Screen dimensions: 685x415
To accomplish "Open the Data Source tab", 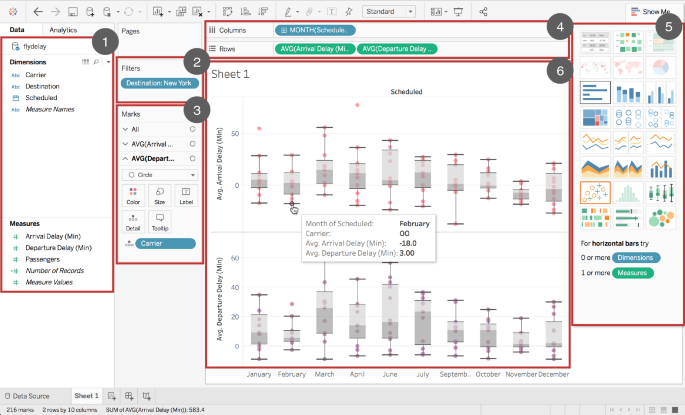I will pyautogui.click(x=27, y=396).
